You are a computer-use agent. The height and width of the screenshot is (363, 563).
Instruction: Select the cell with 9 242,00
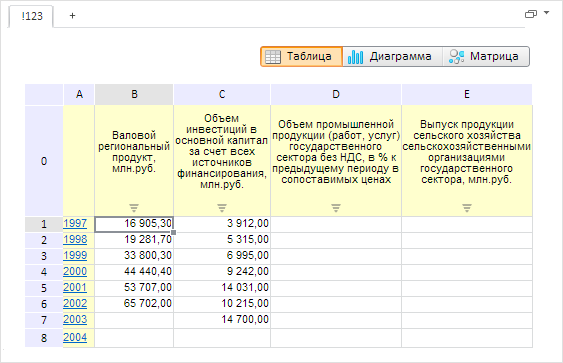[x=222, y=272]
